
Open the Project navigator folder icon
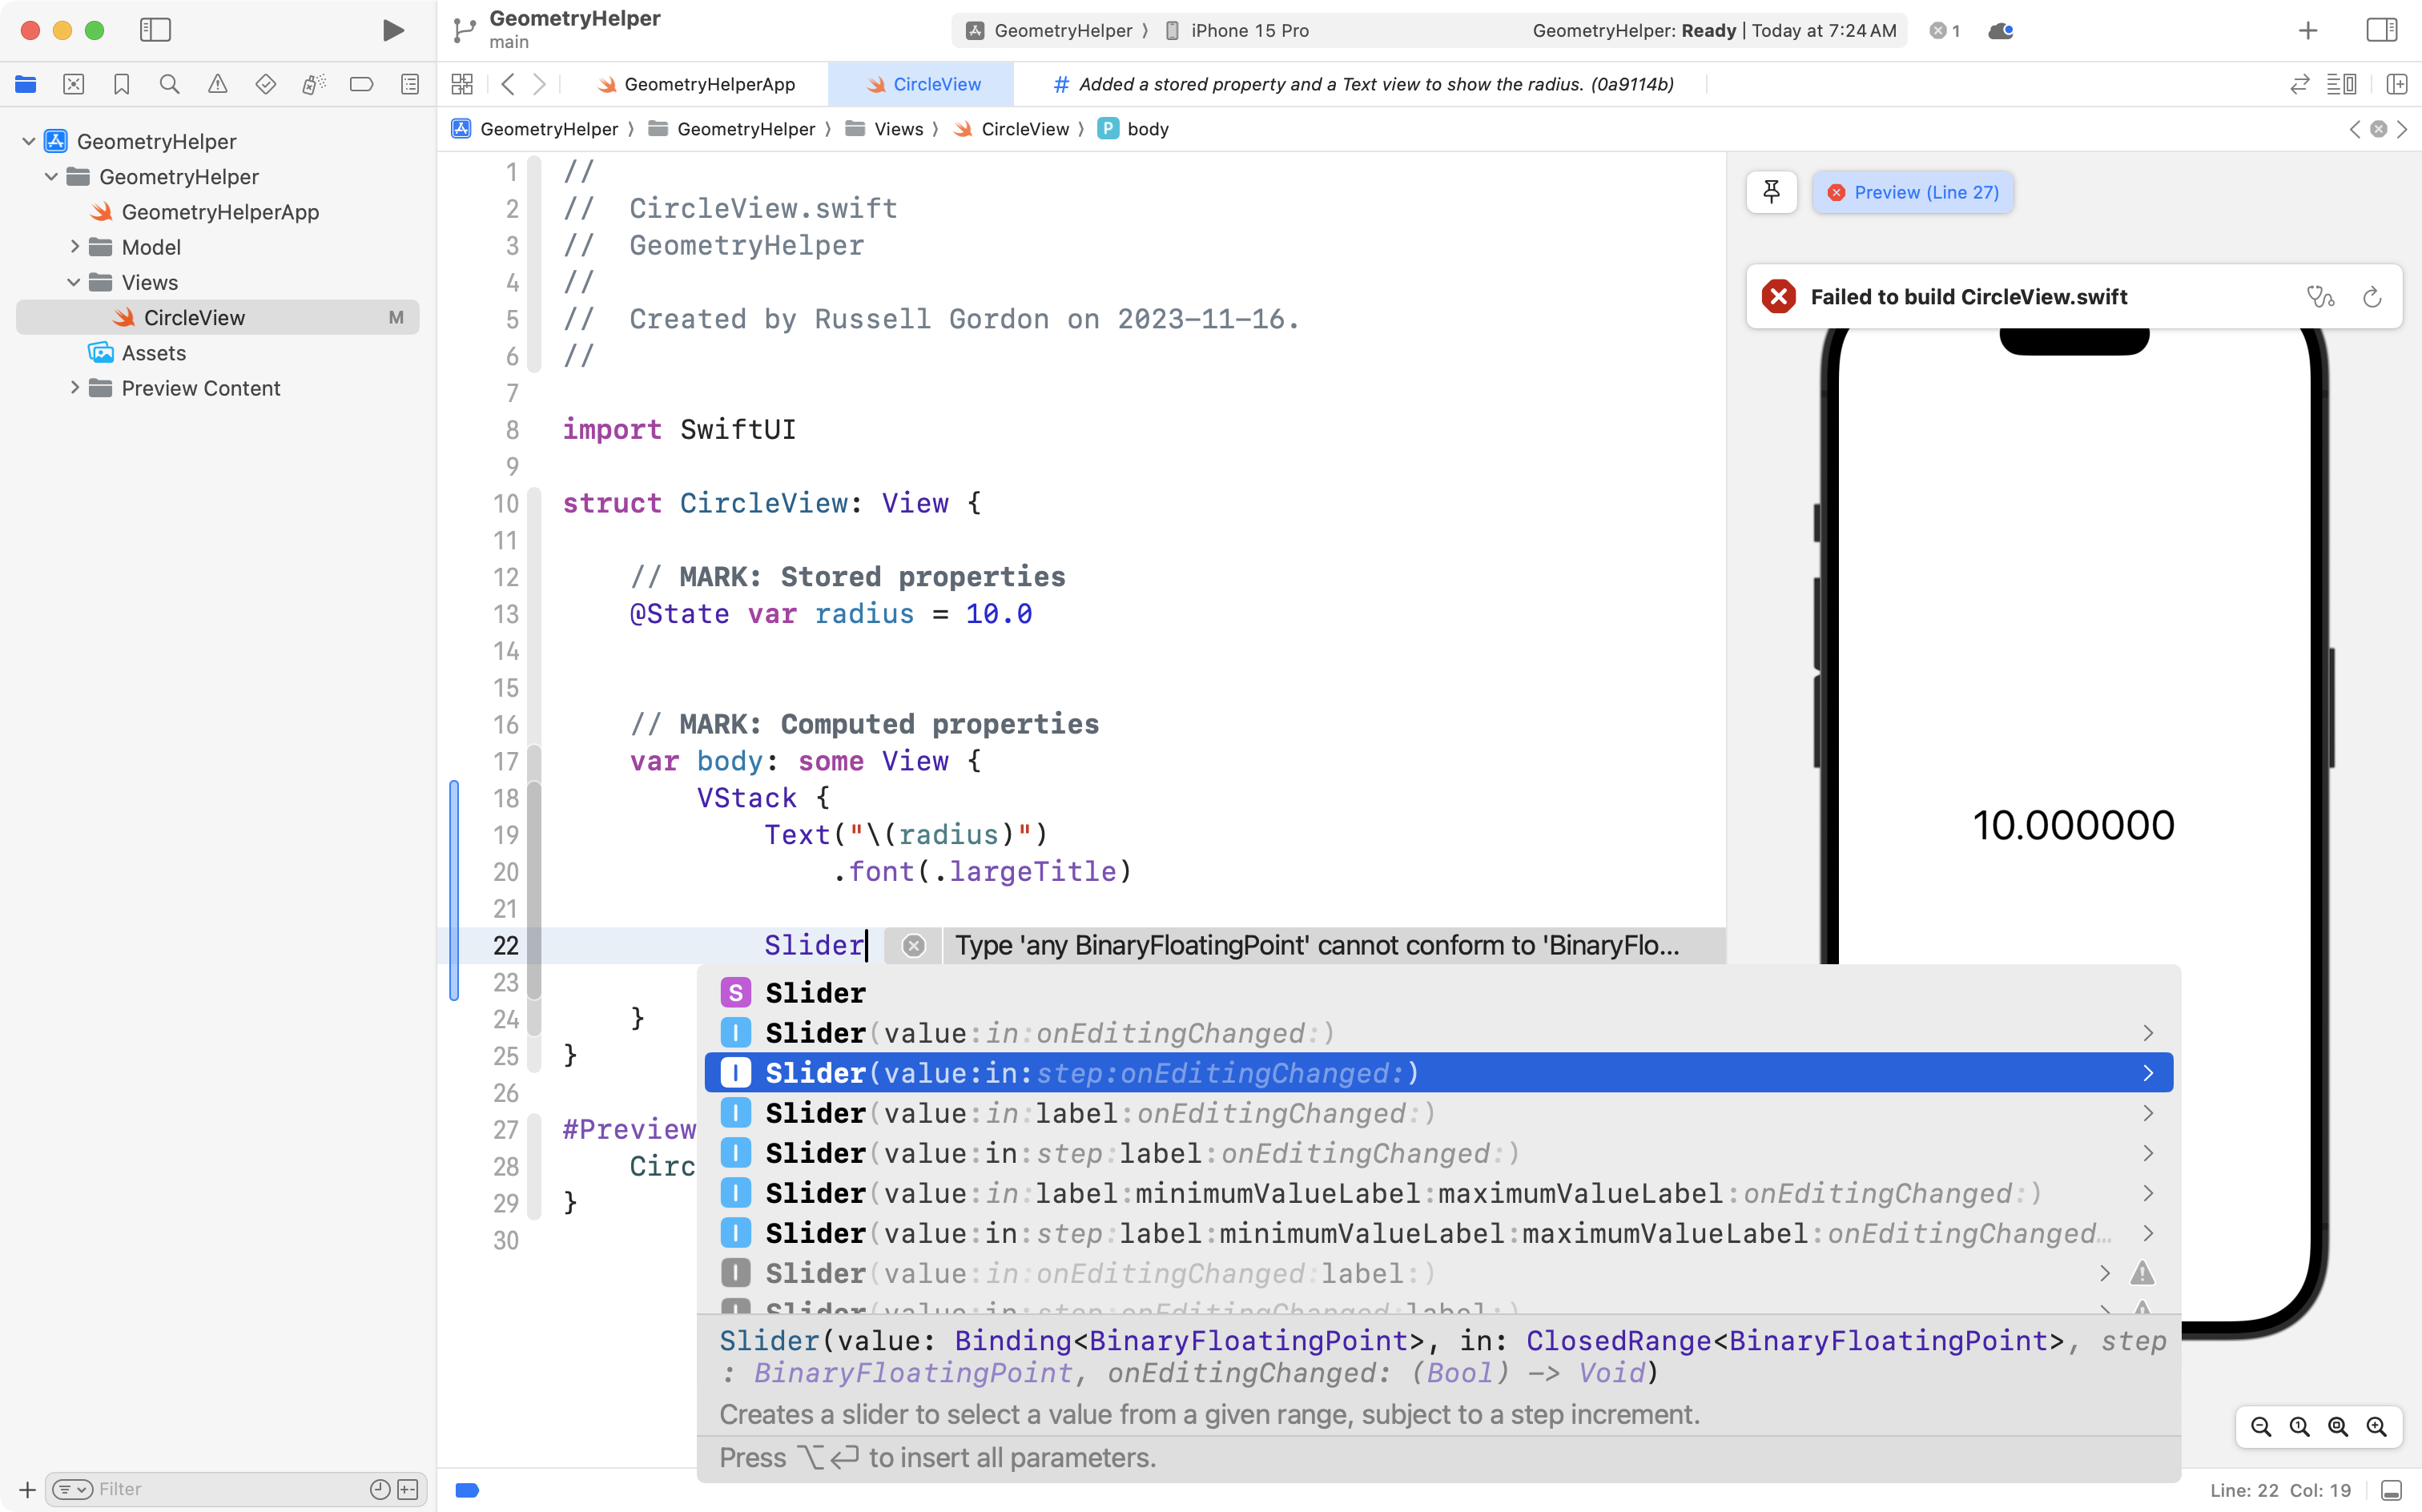pos(25,84)
